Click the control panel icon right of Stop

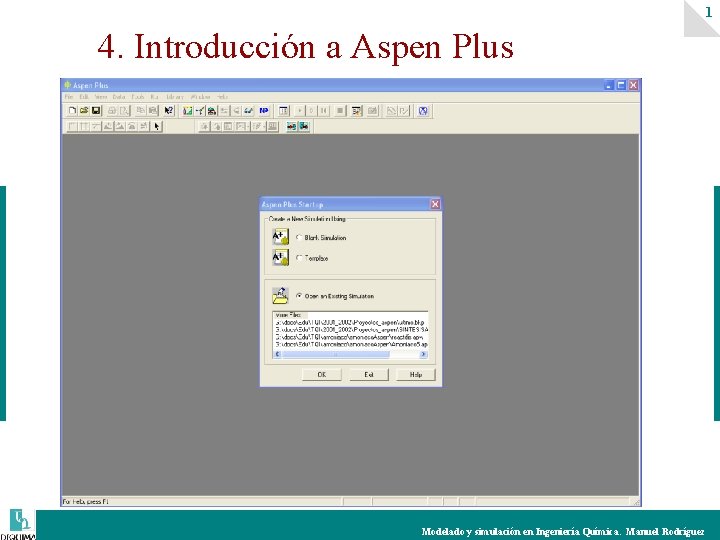coord(356,111)
